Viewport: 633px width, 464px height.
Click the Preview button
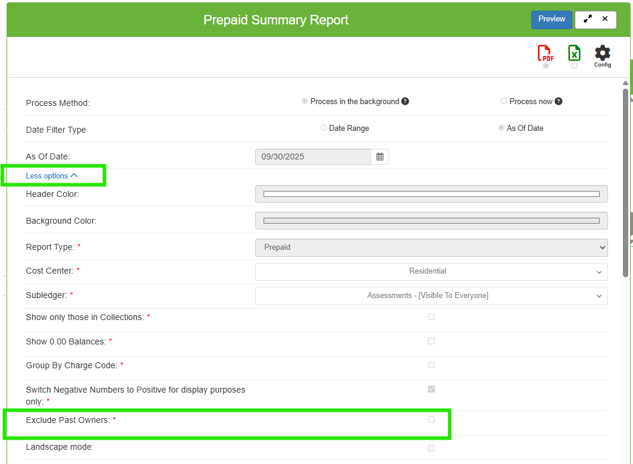coord(551,19)
